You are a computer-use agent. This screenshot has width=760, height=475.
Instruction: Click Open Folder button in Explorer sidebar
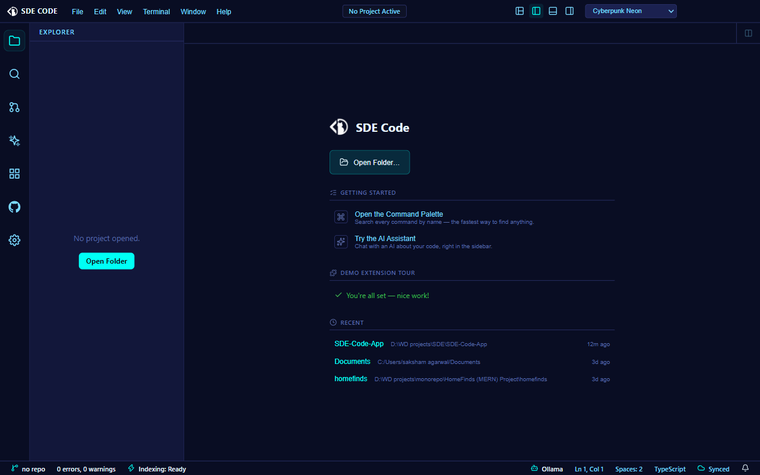point(107,261)
